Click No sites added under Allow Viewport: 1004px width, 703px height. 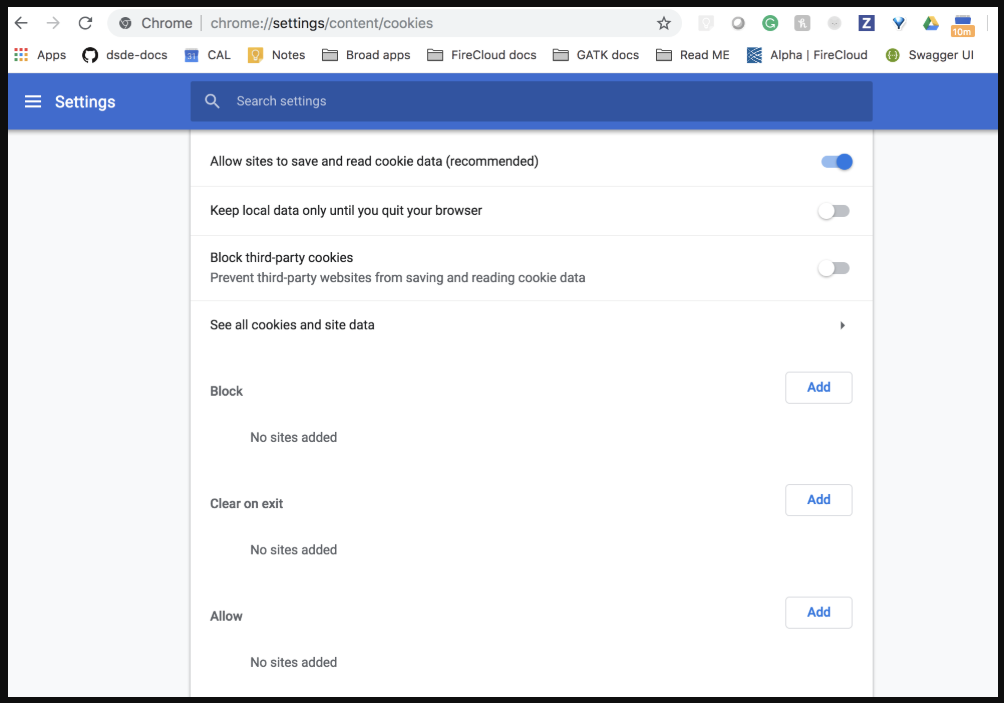(x=293, y=662)
